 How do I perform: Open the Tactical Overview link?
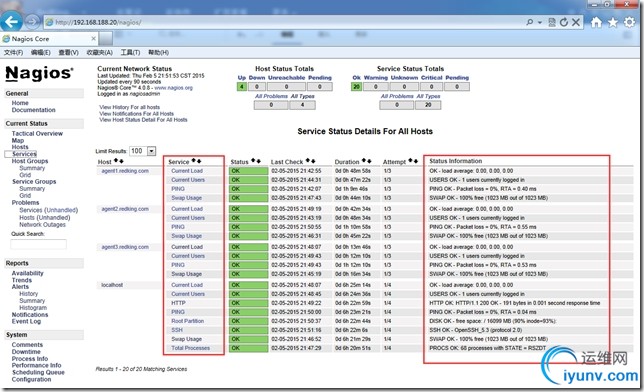(37, 134)
